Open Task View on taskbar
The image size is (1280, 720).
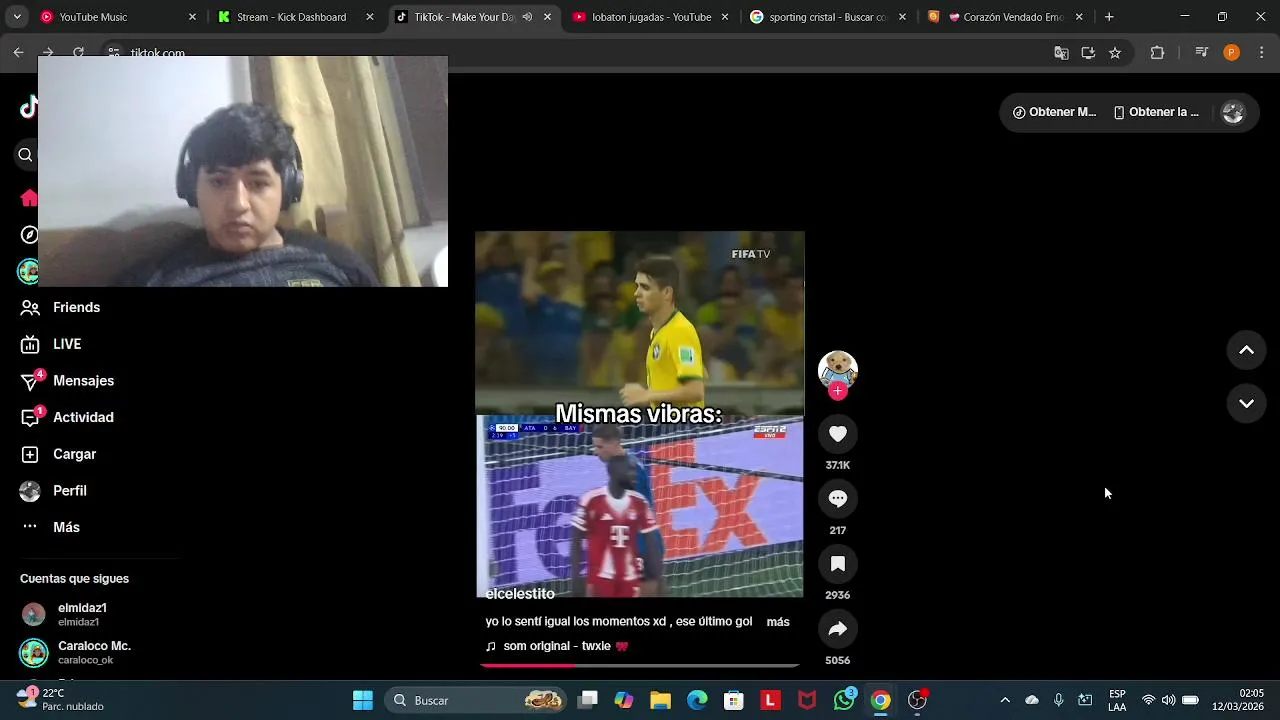click(x=587, y=700)
